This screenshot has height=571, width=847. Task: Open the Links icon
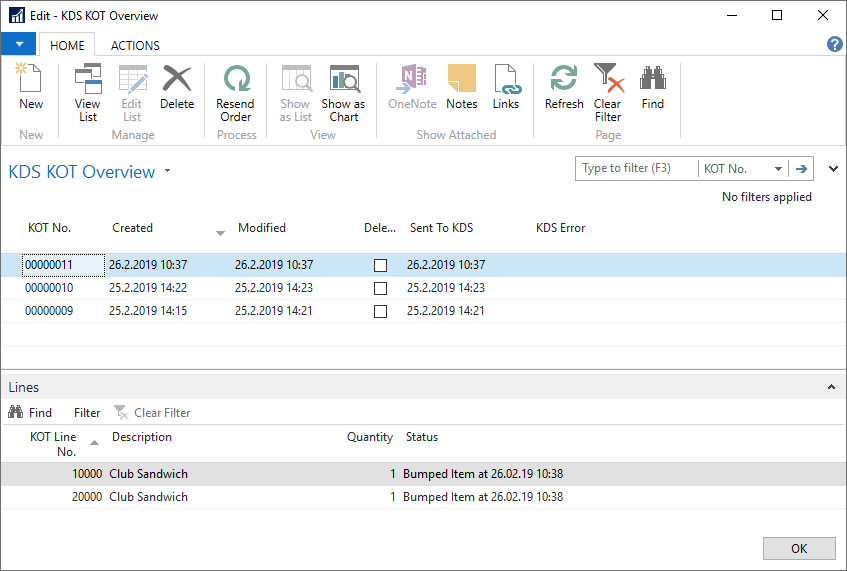506,87
